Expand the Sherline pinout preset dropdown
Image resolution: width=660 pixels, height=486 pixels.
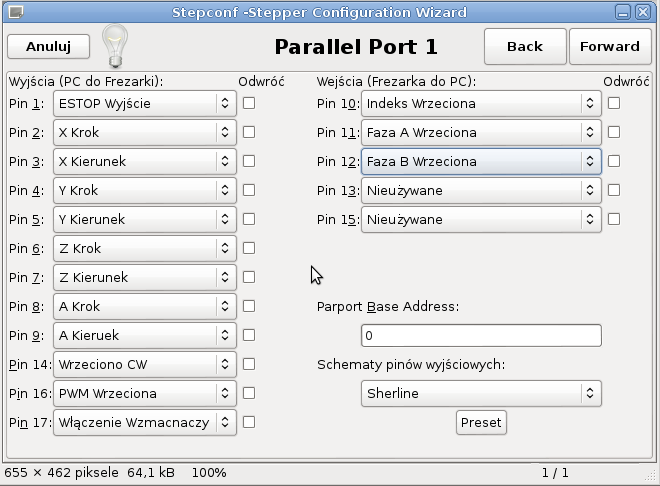480,393
